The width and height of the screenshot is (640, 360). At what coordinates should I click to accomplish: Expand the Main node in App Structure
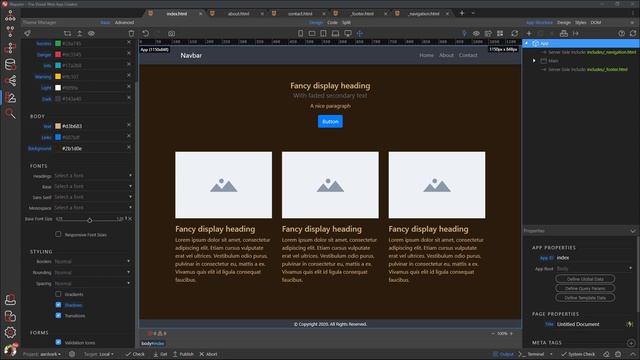[534, 60]
